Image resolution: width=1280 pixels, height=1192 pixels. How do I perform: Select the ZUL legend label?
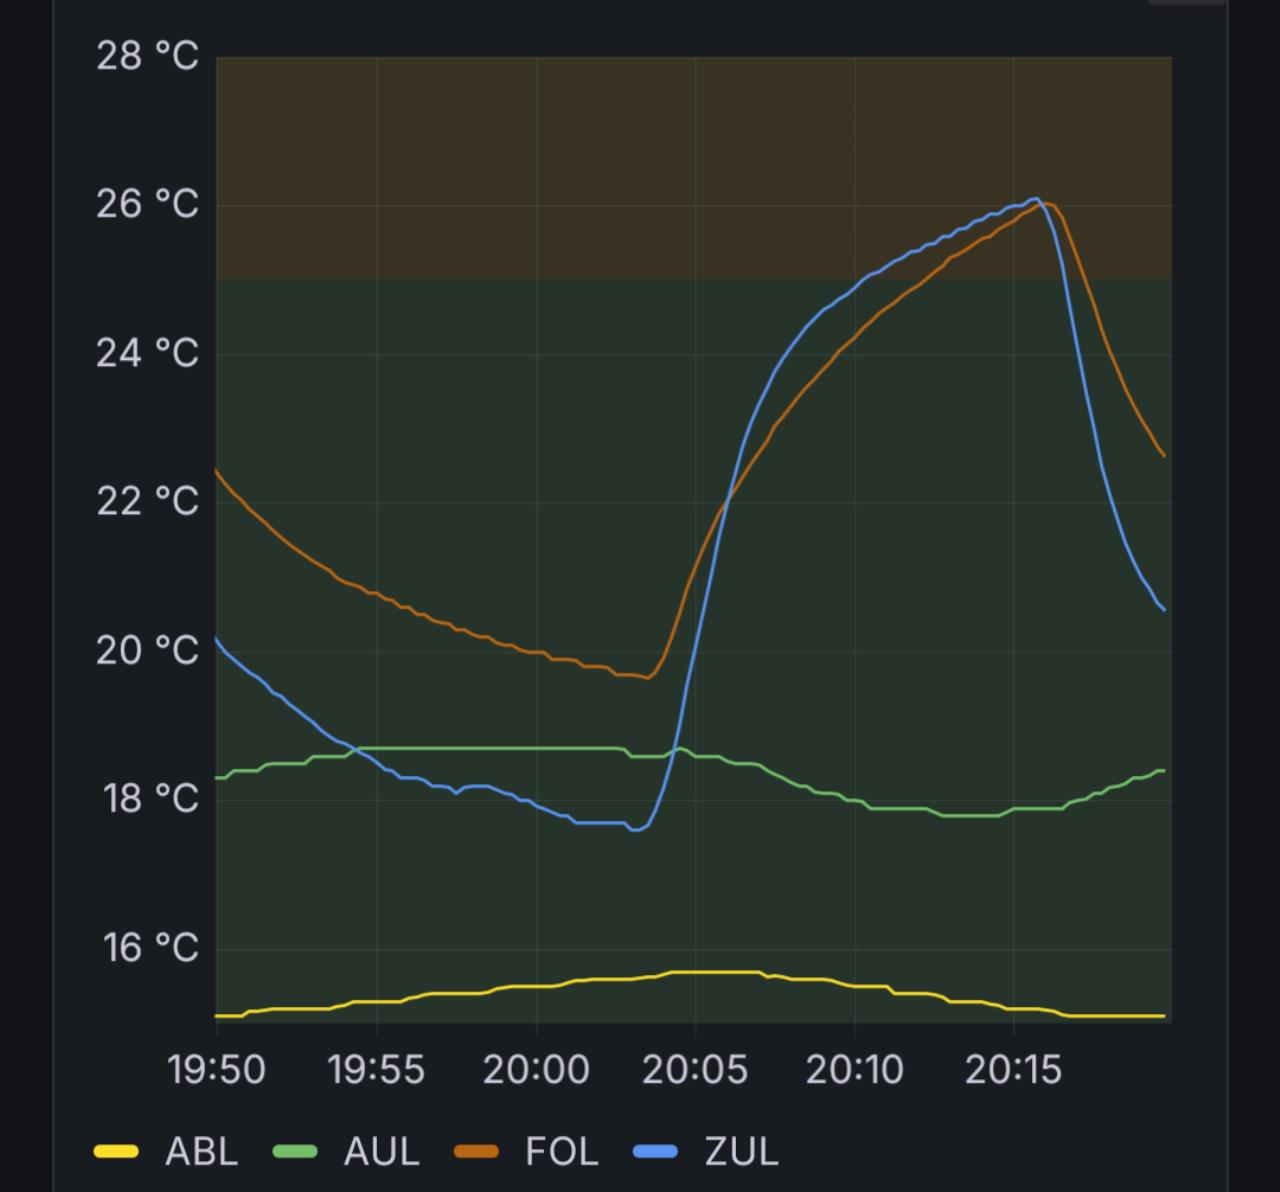(741, 1151)
